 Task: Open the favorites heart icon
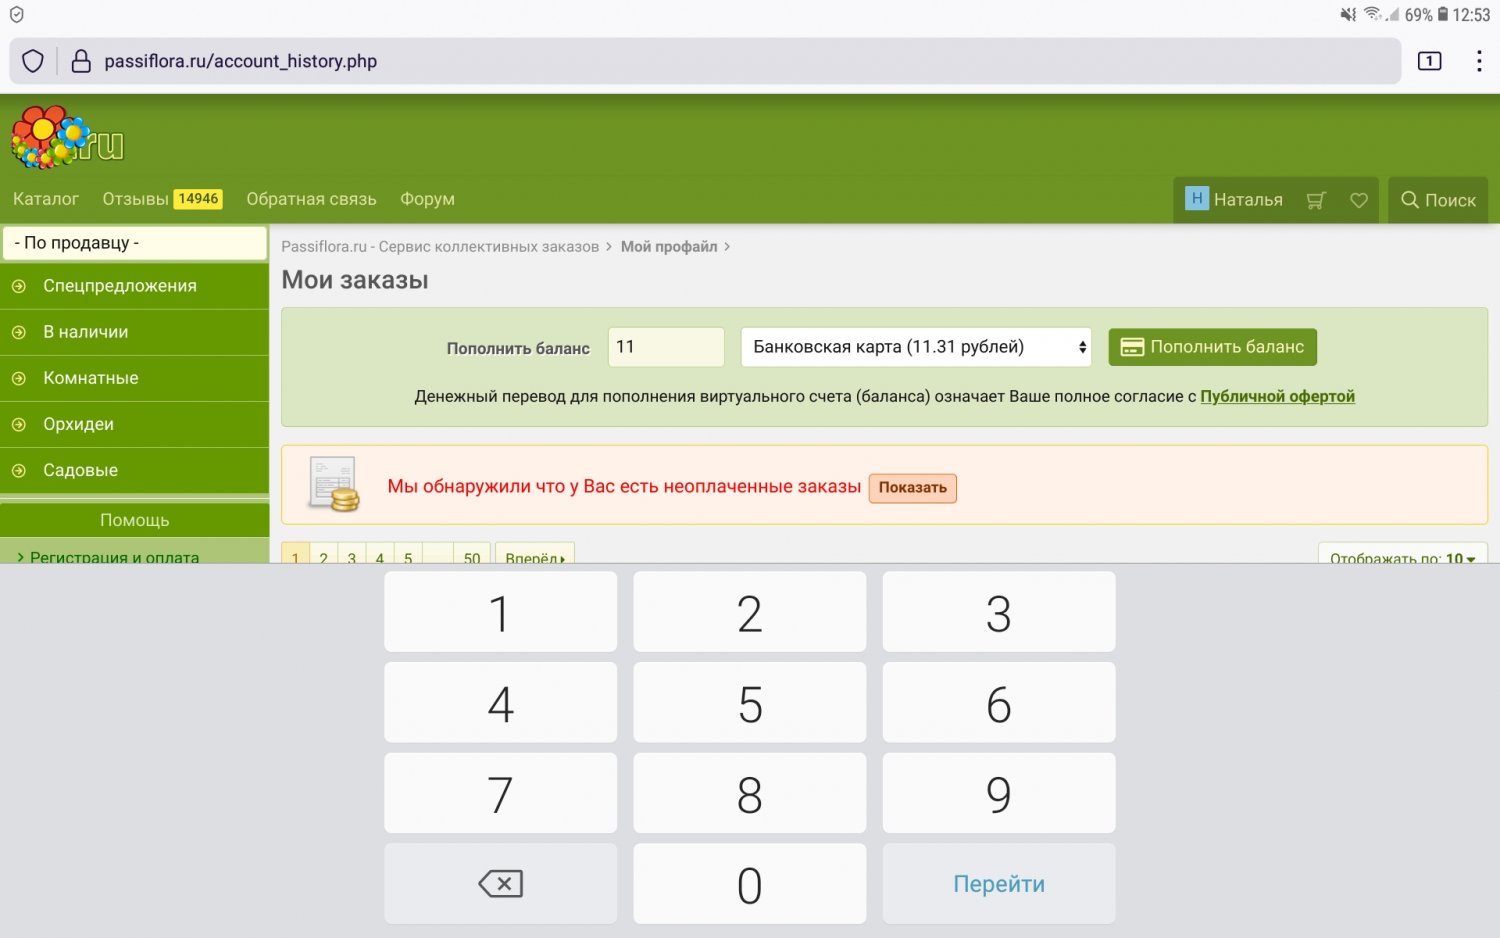coord(1358,200)
